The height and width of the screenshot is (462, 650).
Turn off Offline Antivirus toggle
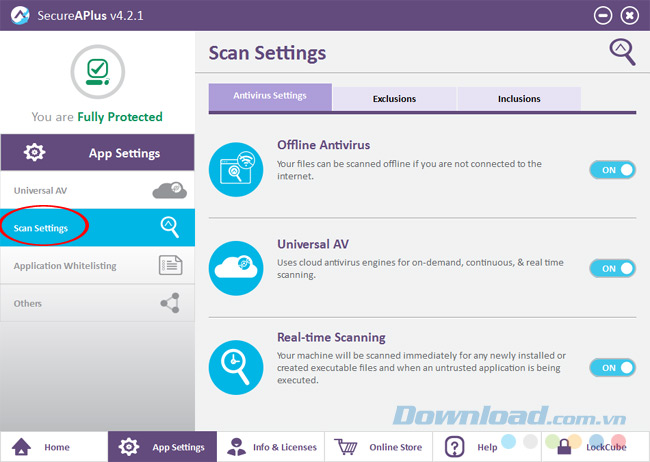click(613, 170)
